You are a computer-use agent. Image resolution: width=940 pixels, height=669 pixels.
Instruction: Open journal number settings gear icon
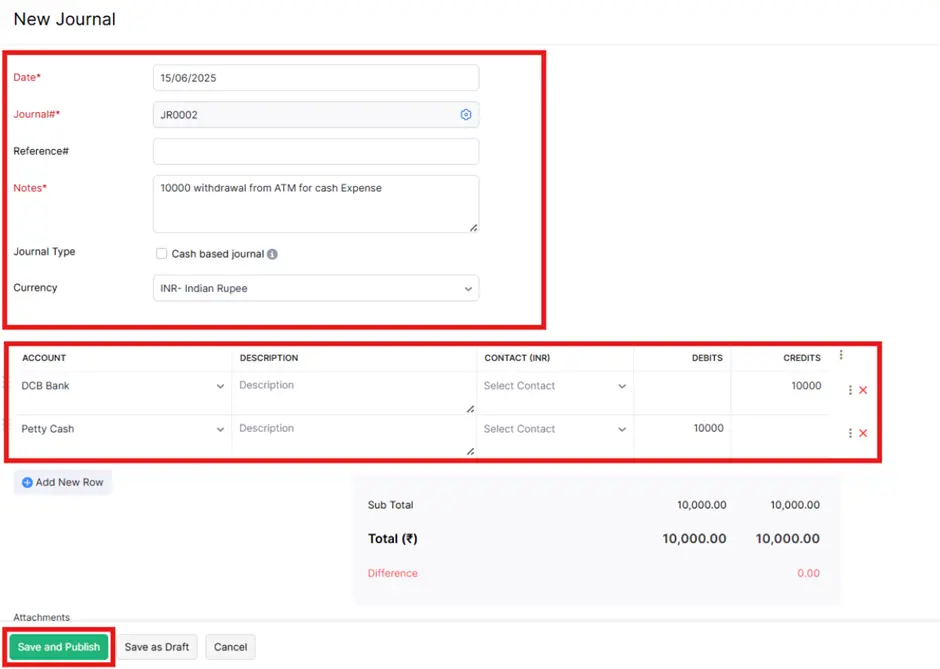point(466,114)
